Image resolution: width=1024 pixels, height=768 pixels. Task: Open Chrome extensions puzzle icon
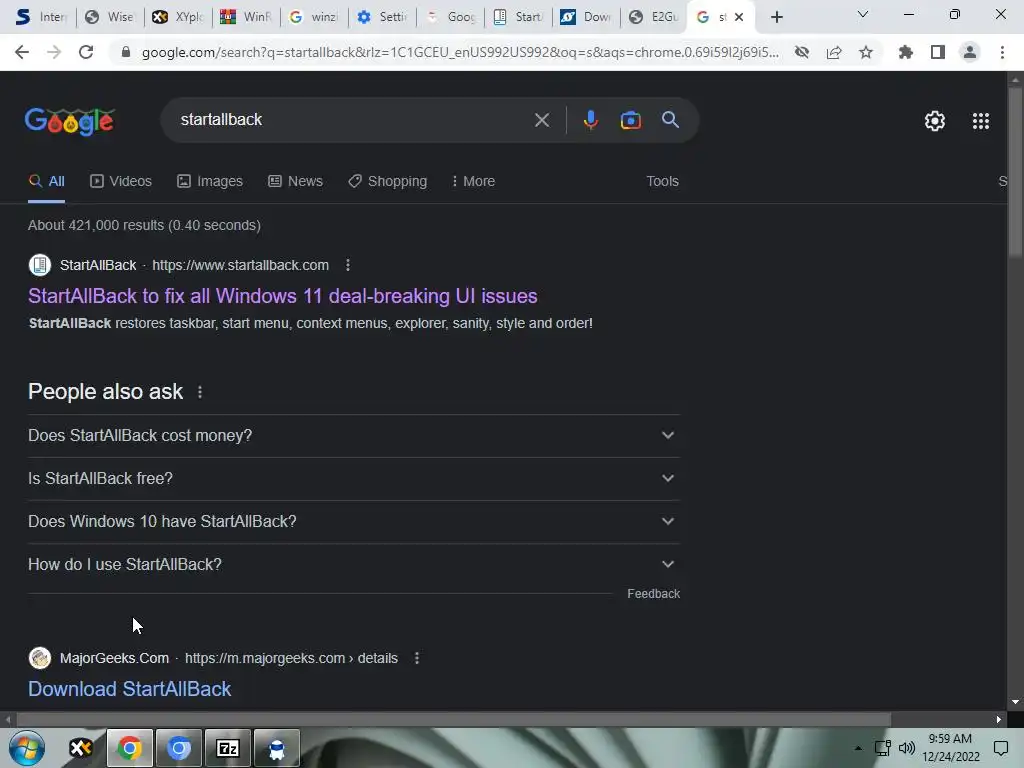click(x=905, y=52)
